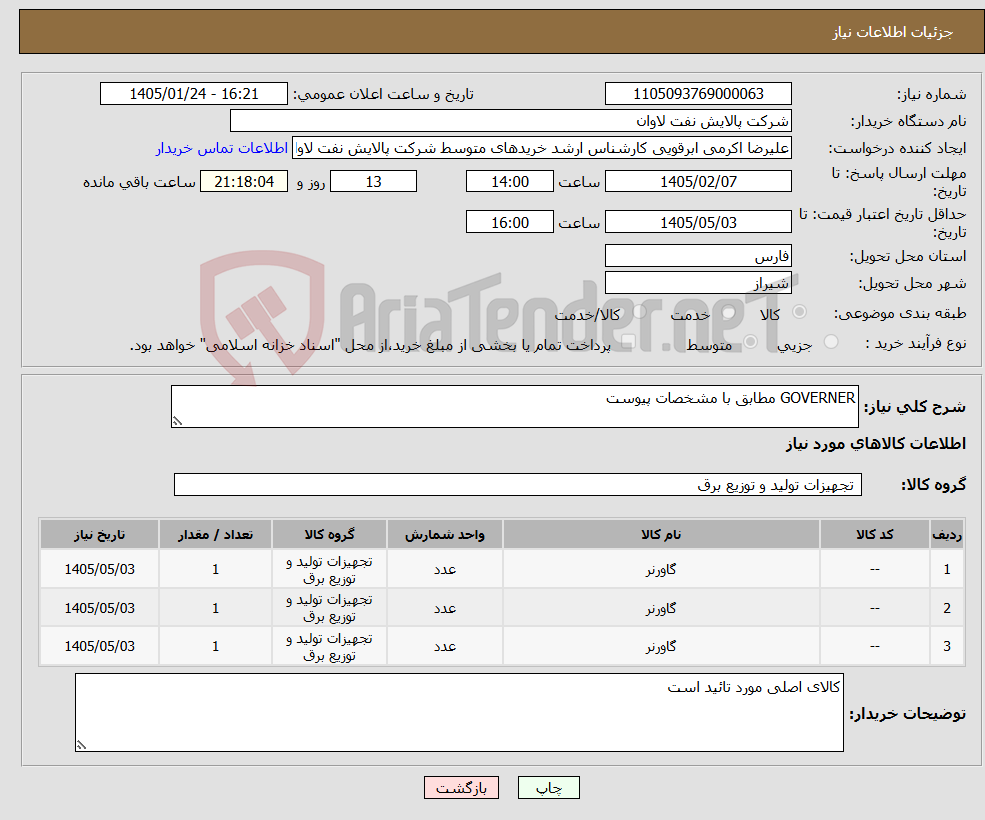Click the need number field 1105093769000063

click(698, 94)
